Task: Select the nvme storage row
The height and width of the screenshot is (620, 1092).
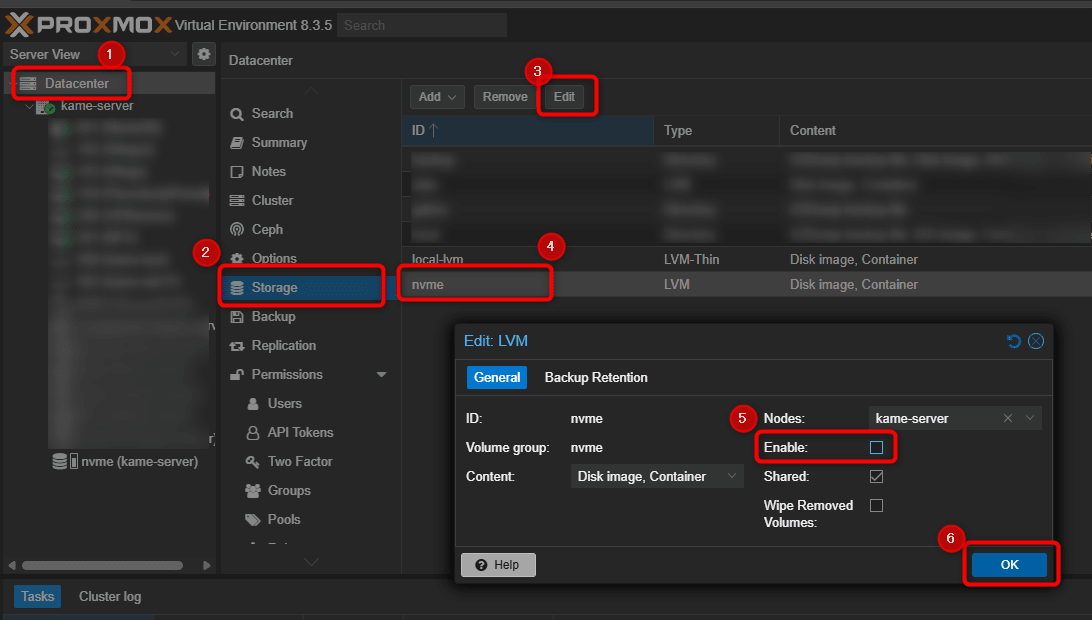Action: coord(747,284)
